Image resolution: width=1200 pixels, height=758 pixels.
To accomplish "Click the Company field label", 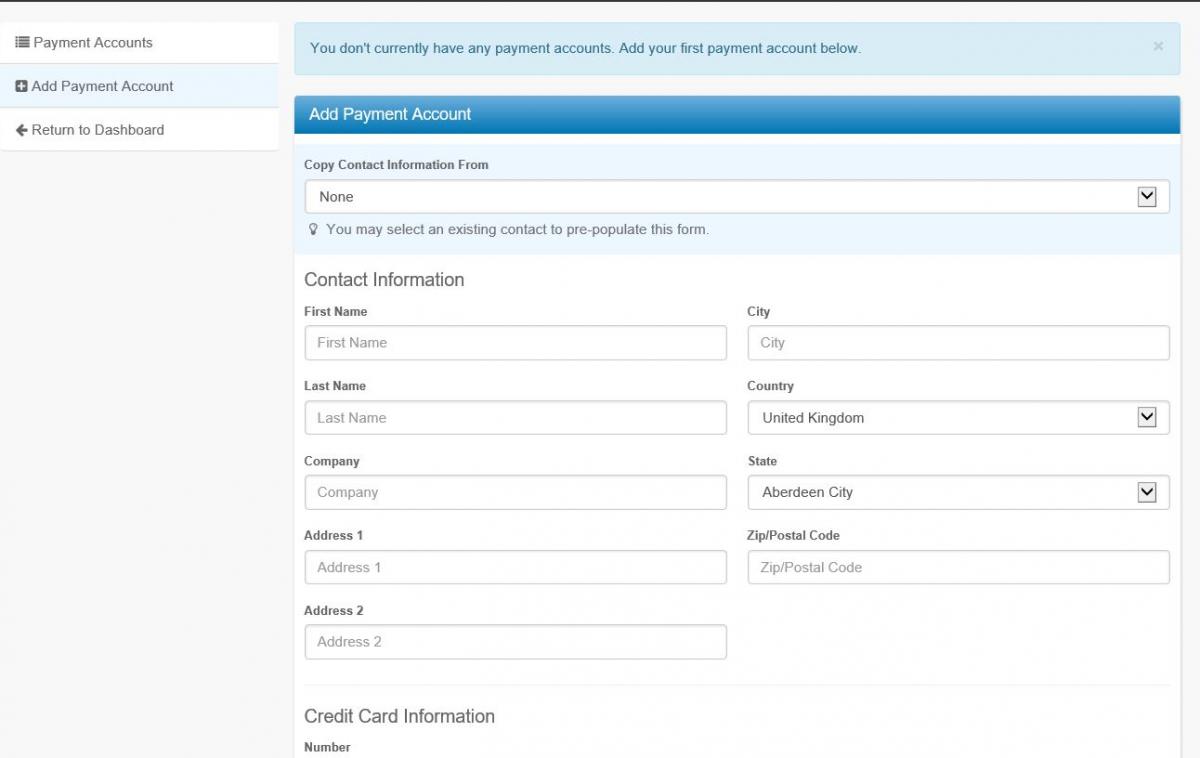I will click(x=332, y=461).
